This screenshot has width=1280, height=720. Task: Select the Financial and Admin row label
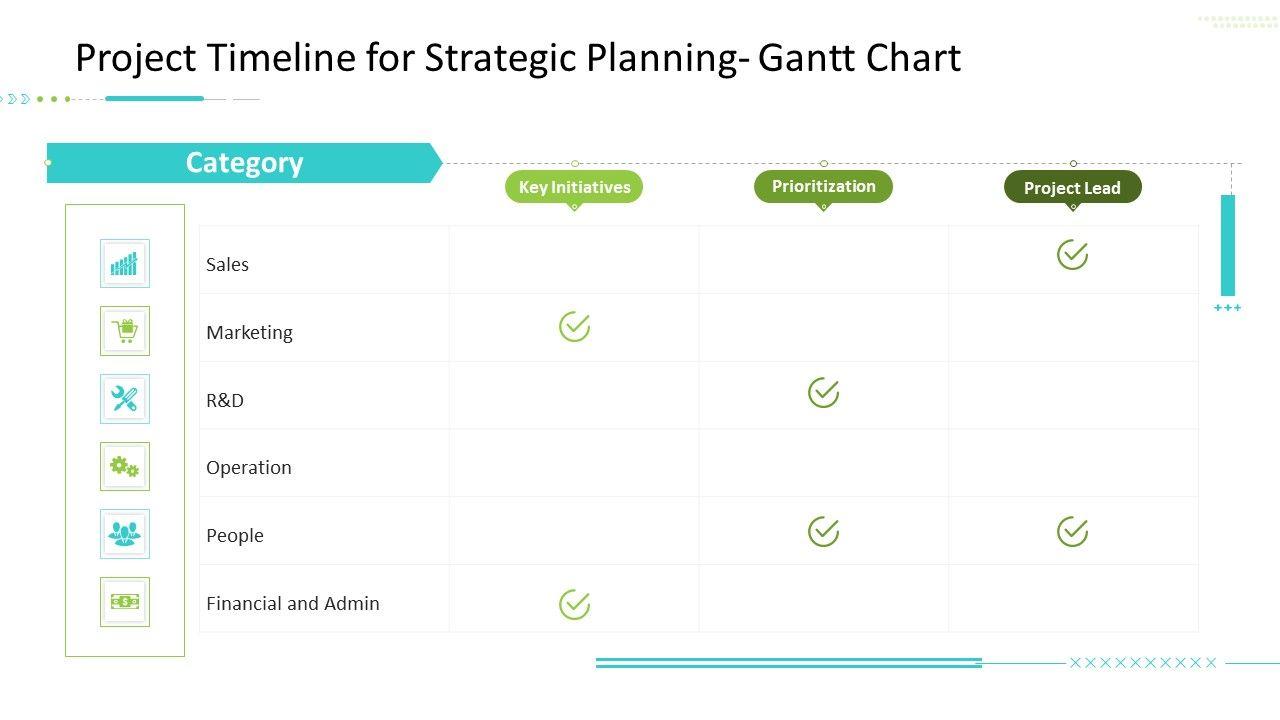[x=293, y=603]
